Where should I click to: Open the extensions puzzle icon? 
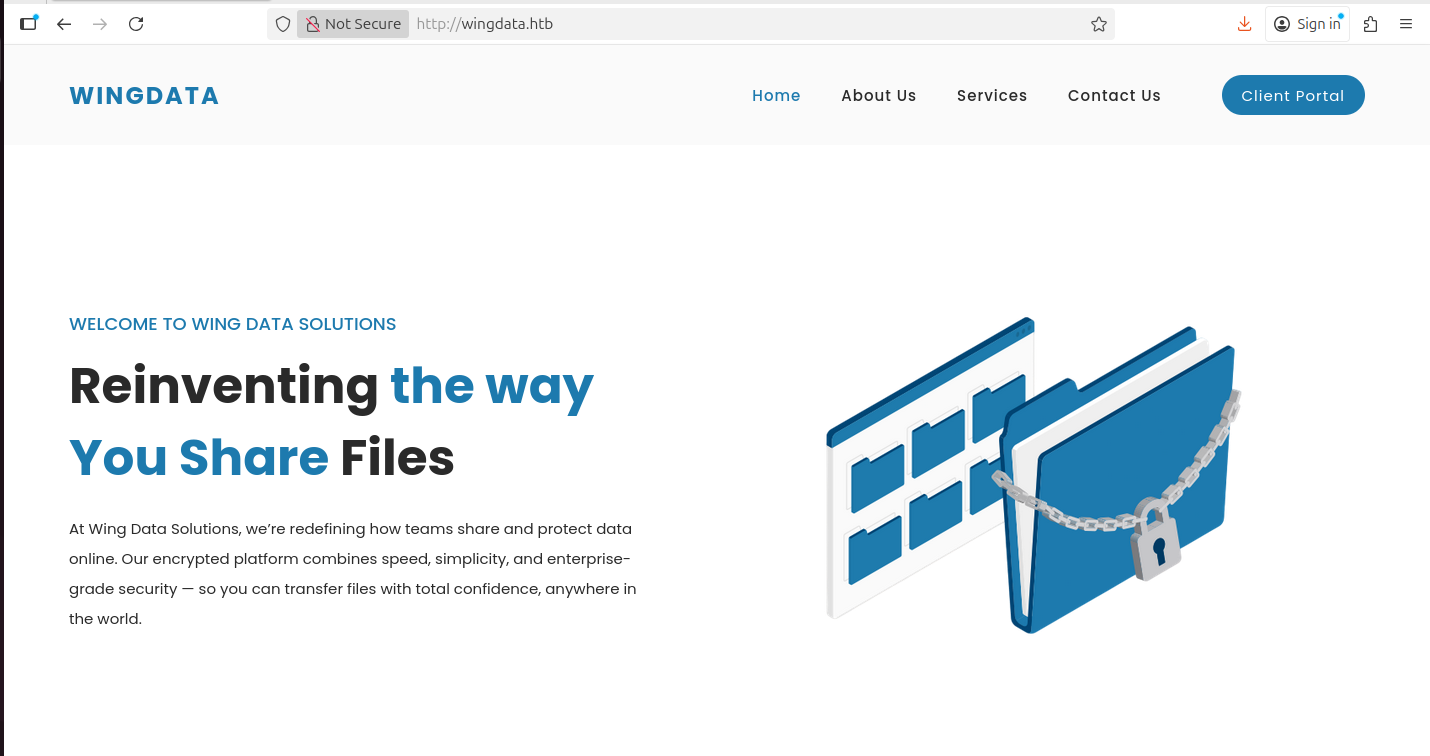(1370, 24)
